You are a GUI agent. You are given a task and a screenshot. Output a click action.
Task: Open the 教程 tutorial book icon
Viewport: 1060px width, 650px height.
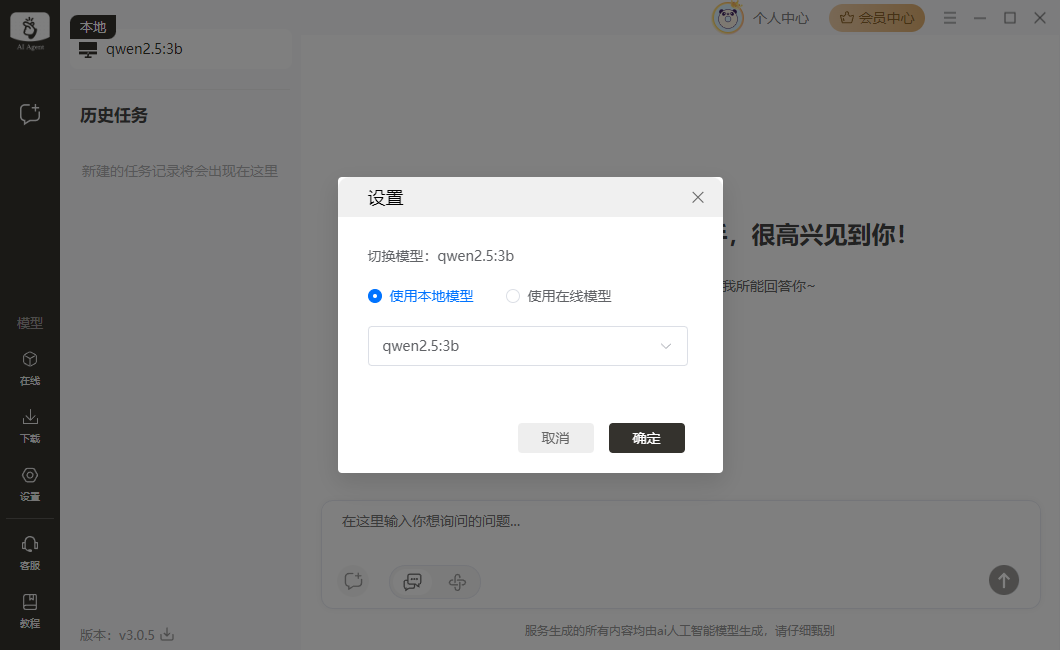[x=30, y=608]
